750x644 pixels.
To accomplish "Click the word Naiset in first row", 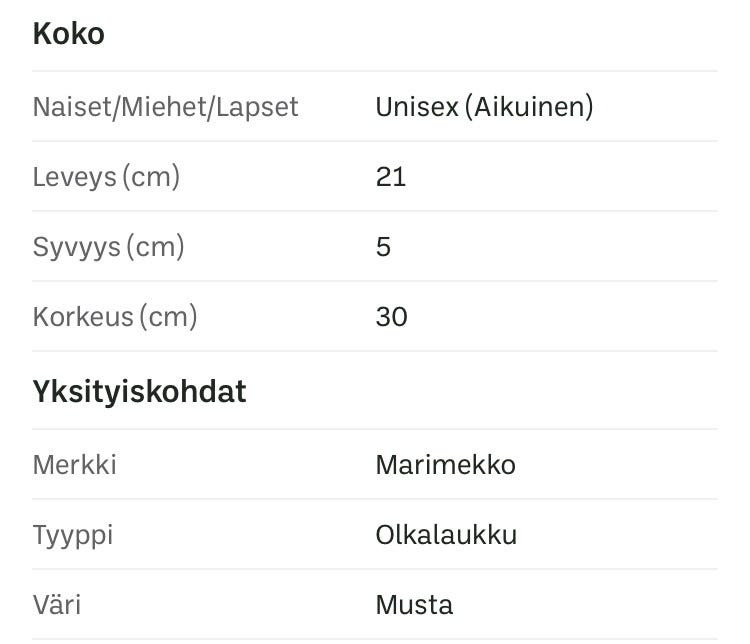I will (x=73, y=107).
